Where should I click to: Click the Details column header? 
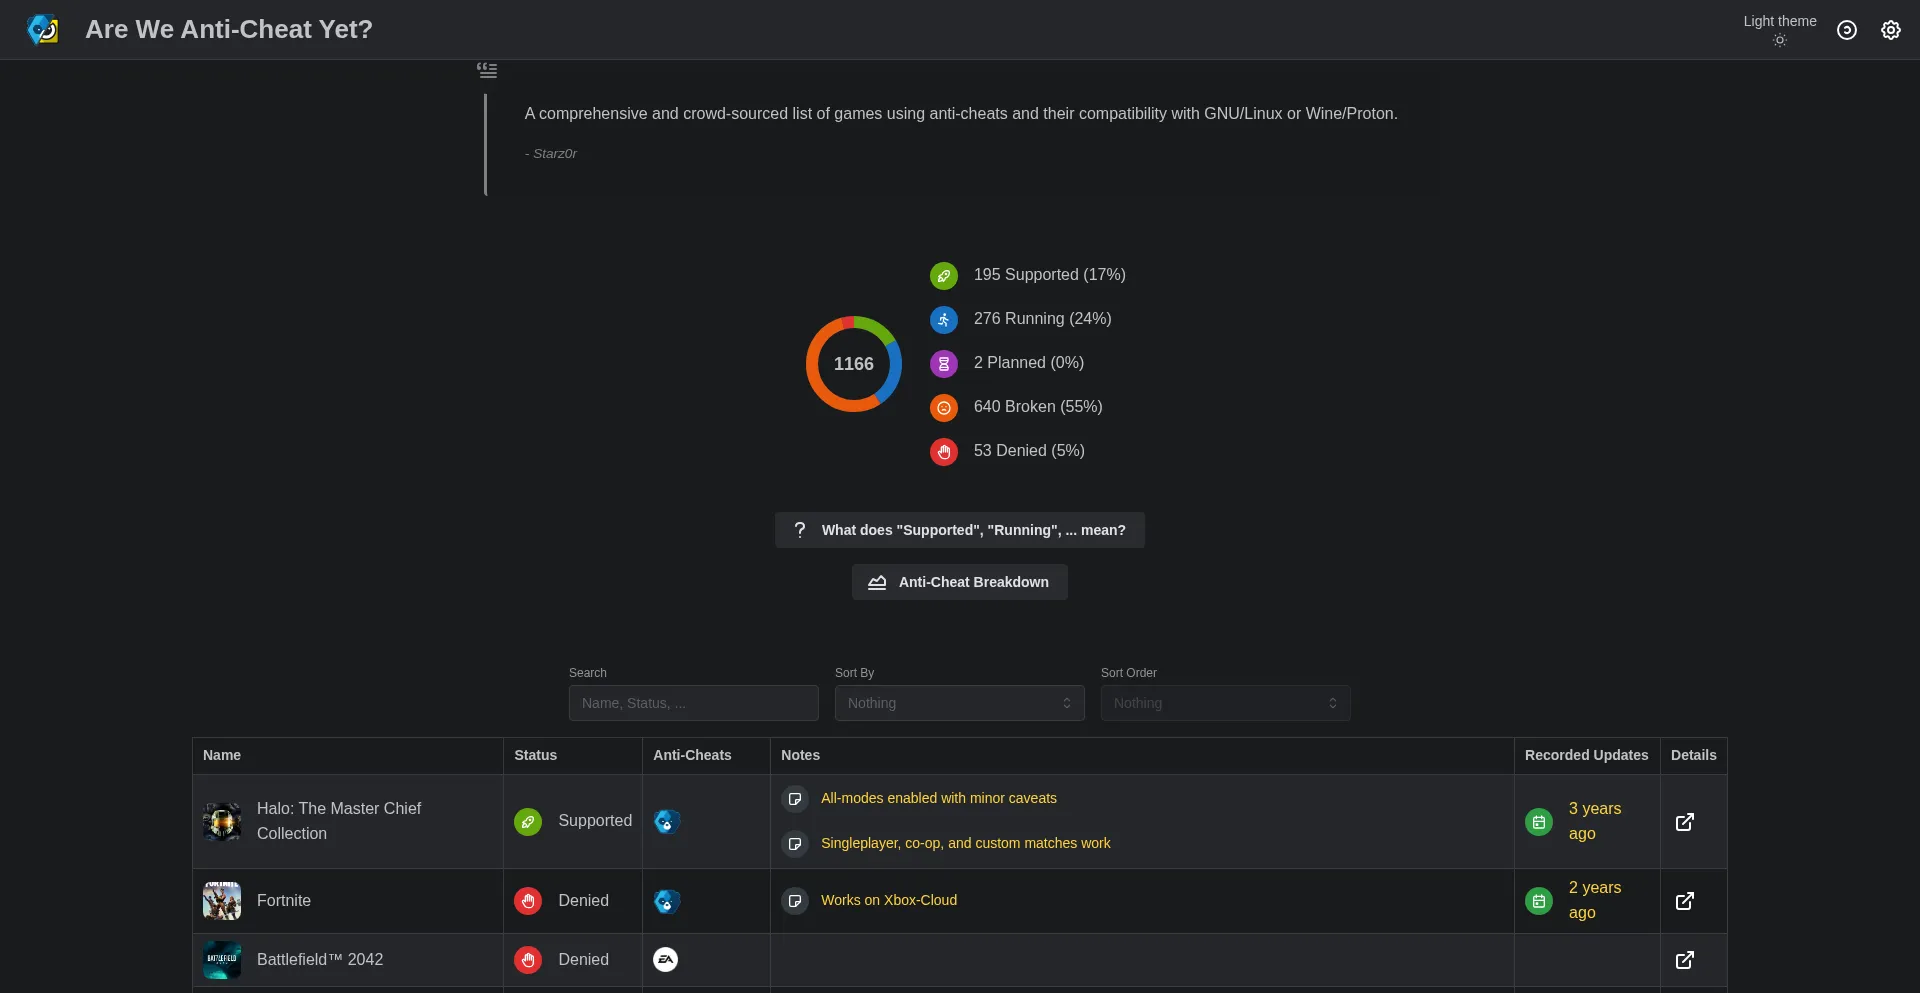(1694, 755)
